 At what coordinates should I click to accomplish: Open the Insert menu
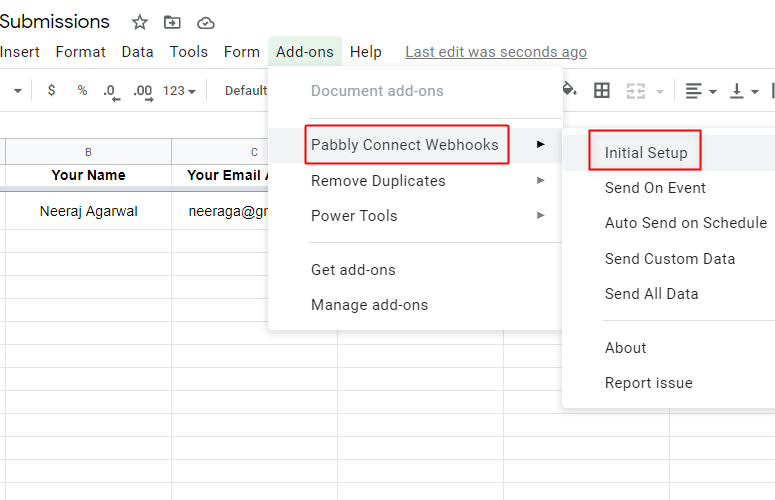(x=20, y=52)
